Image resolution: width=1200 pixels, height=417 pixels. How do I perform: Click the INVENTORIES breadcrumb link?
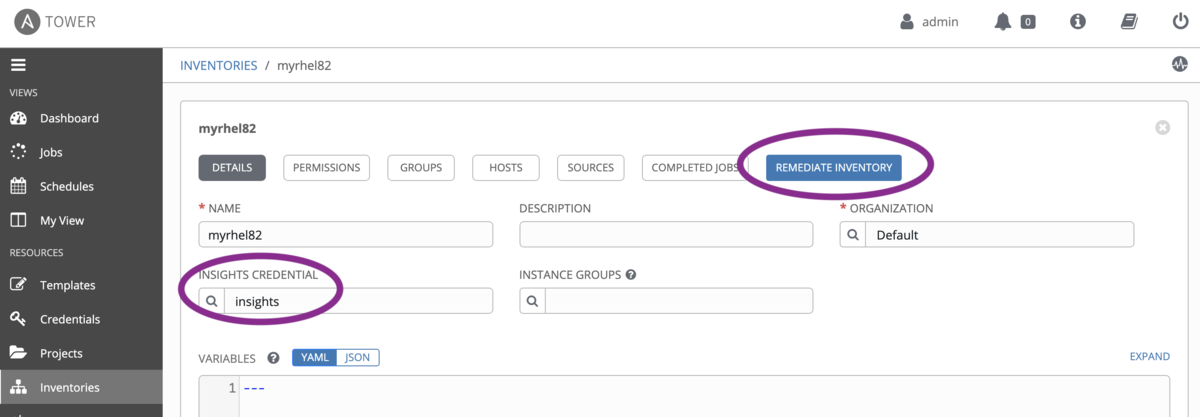217,65
